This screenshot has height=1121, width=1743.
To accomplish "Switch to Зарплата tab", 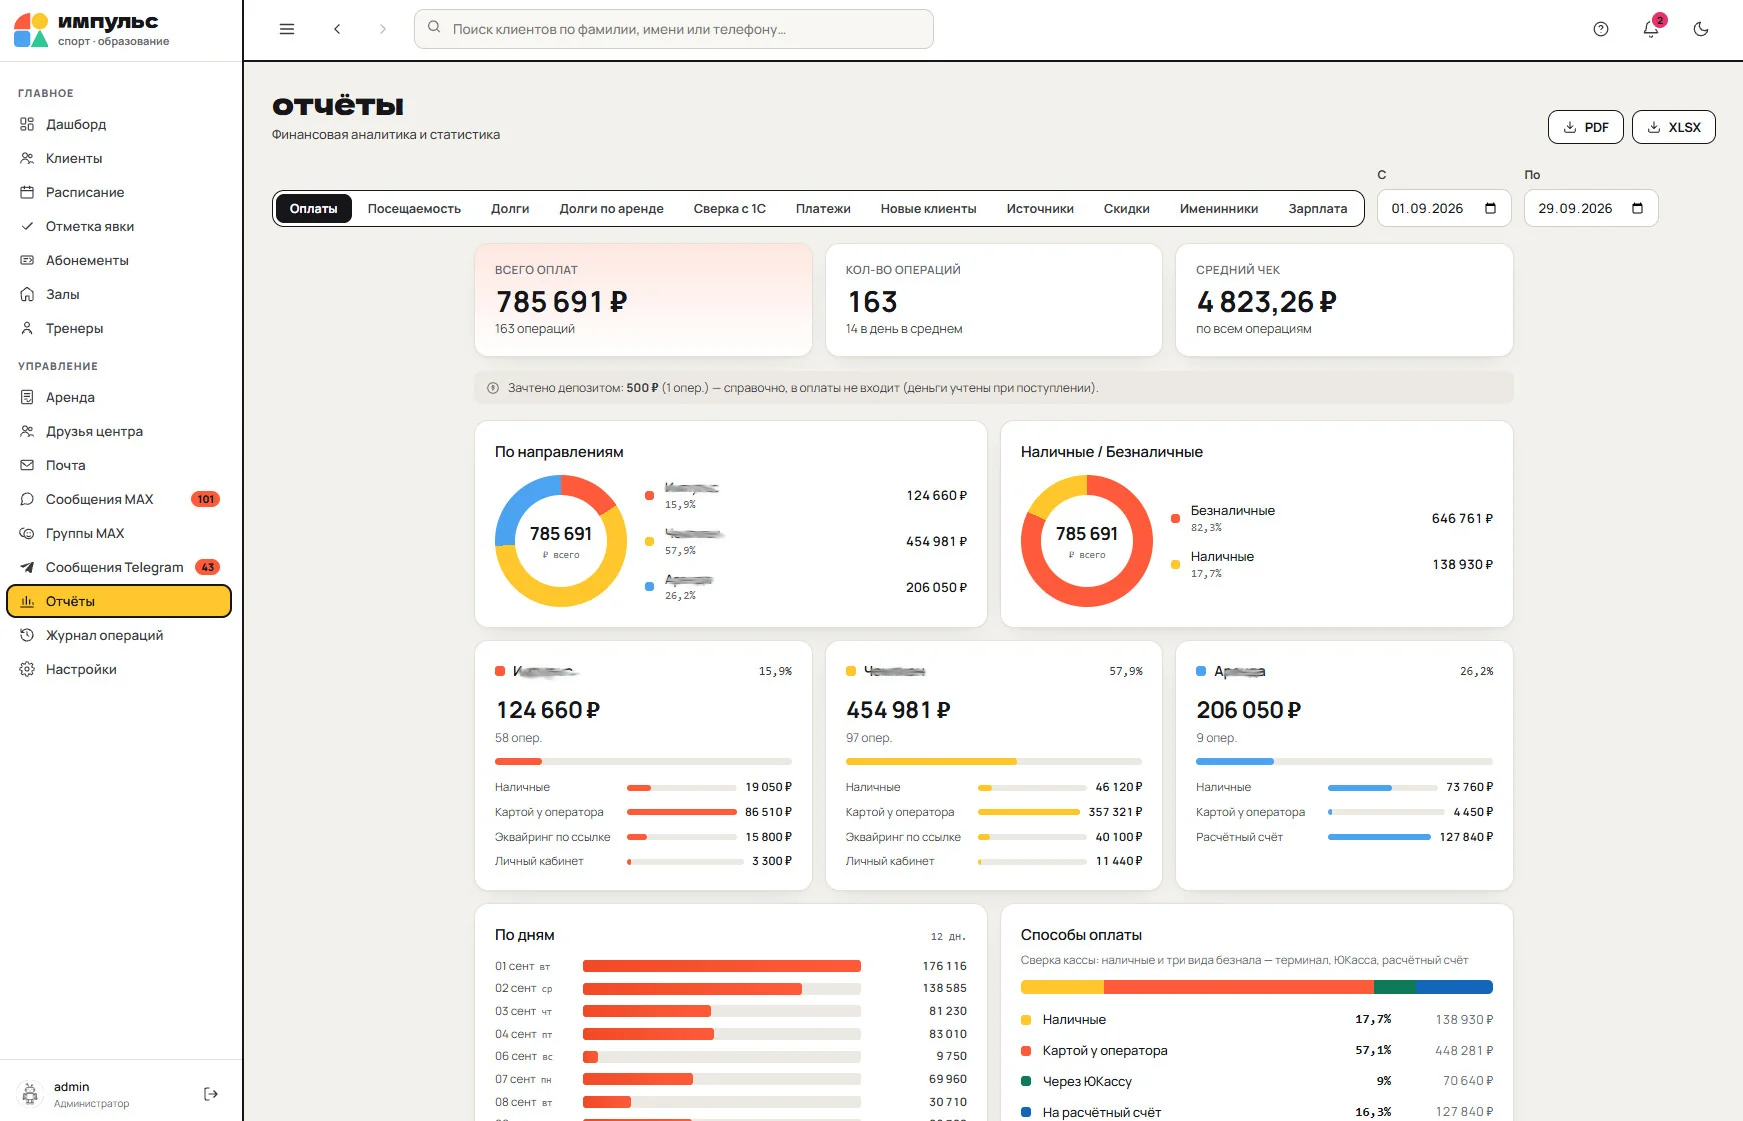I will point(1317,208).
